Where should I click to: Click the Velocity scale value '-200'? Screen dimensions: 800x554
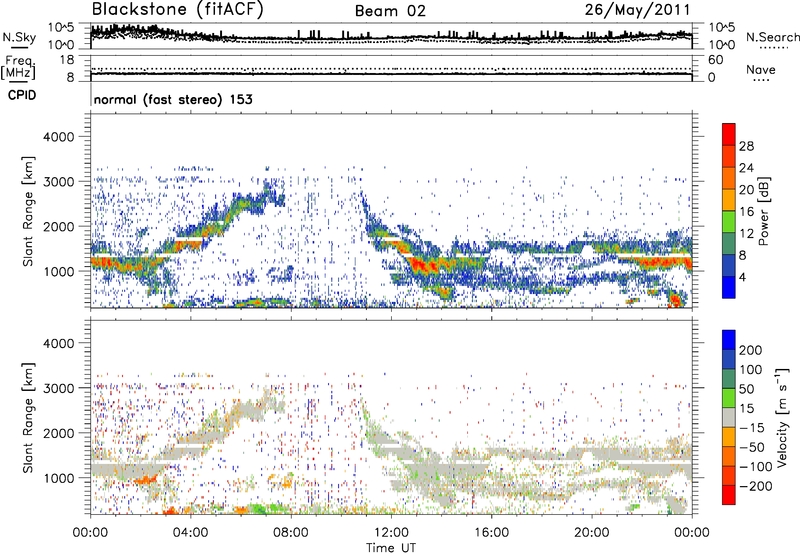[756, 486]
